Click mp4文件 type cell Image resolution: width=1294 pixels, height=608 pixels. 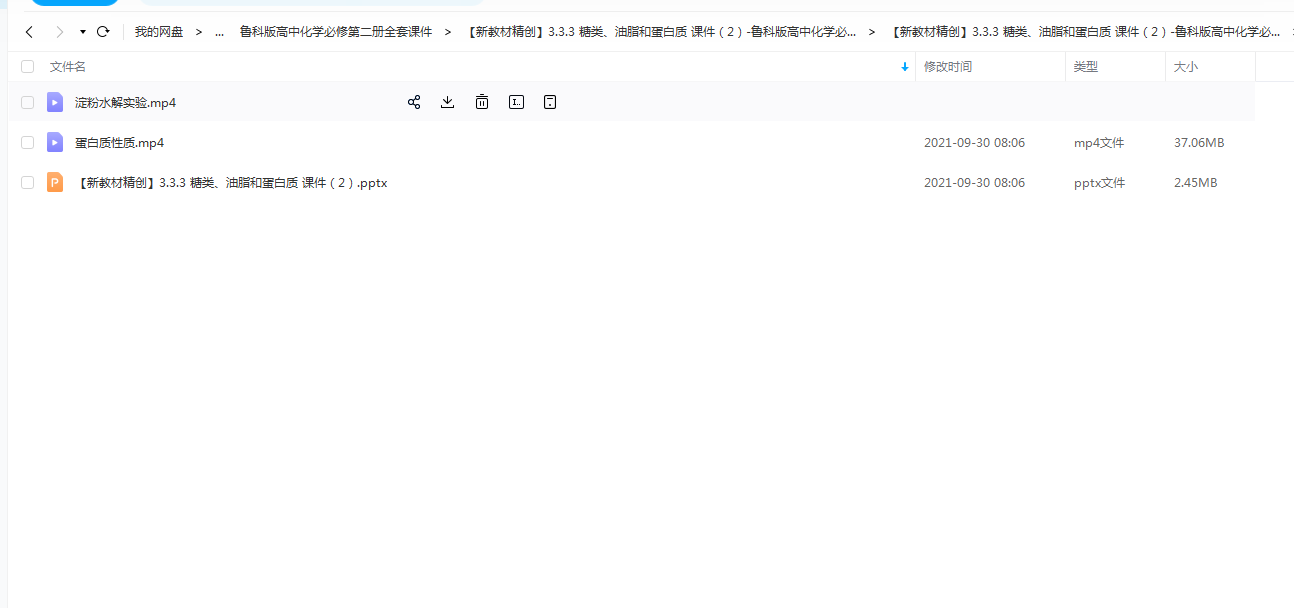click(x=1099, y=143)
